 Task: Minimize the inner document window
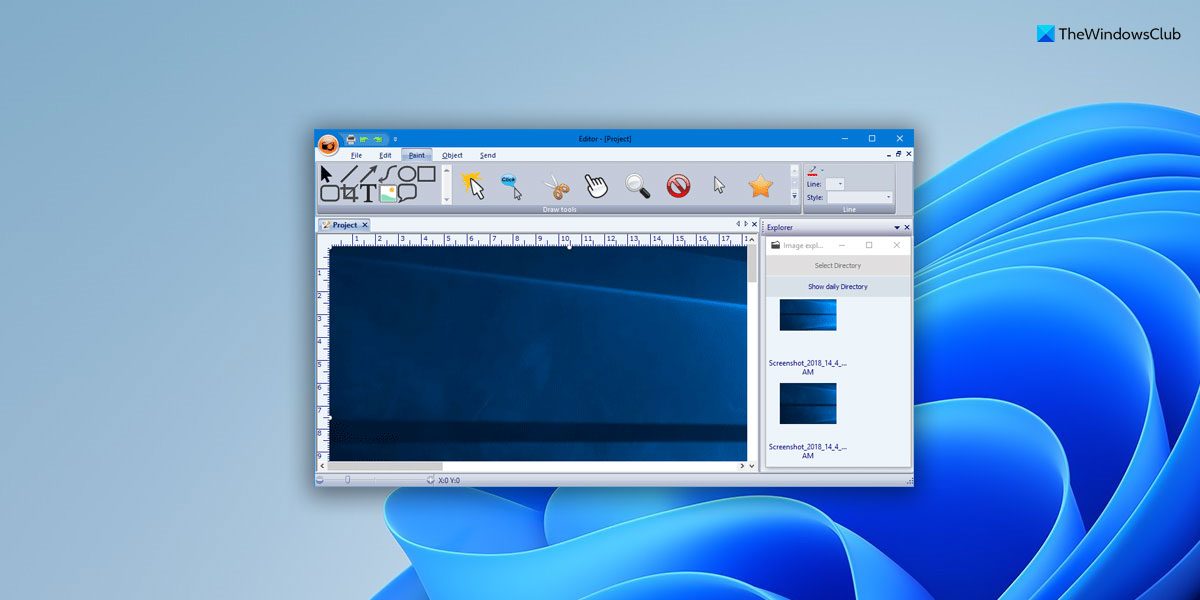tap(888, 155)
